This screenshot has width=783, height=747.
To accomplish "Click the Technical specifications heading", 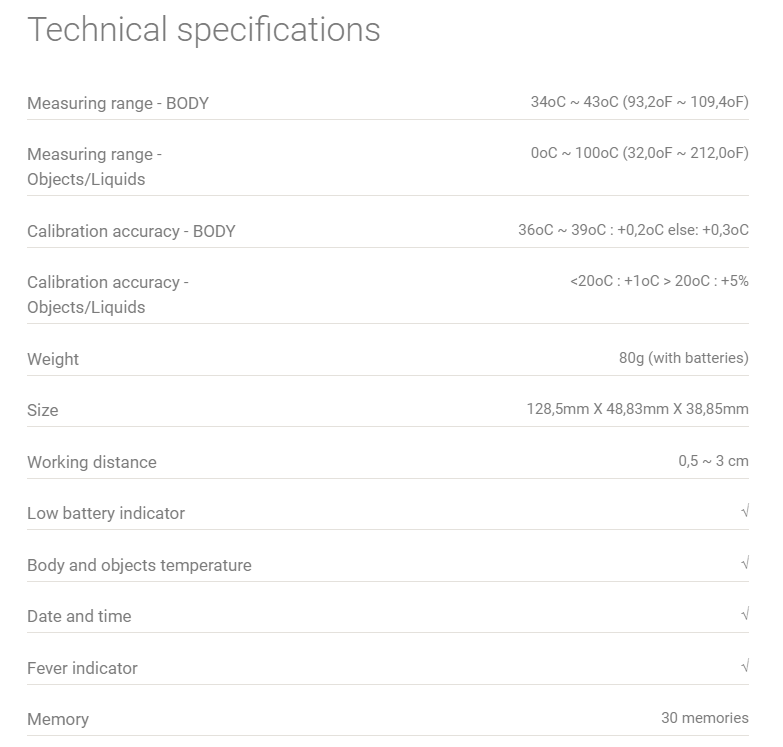I will 204,30.
